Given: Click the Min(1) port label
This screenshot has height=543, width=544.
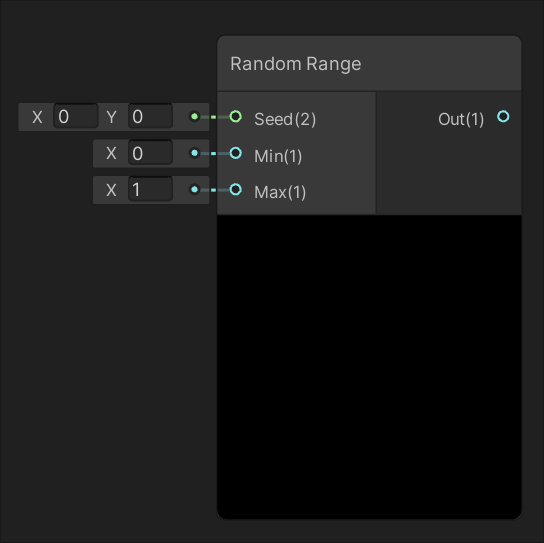Looking at the screenshot, I should point(278,156).
